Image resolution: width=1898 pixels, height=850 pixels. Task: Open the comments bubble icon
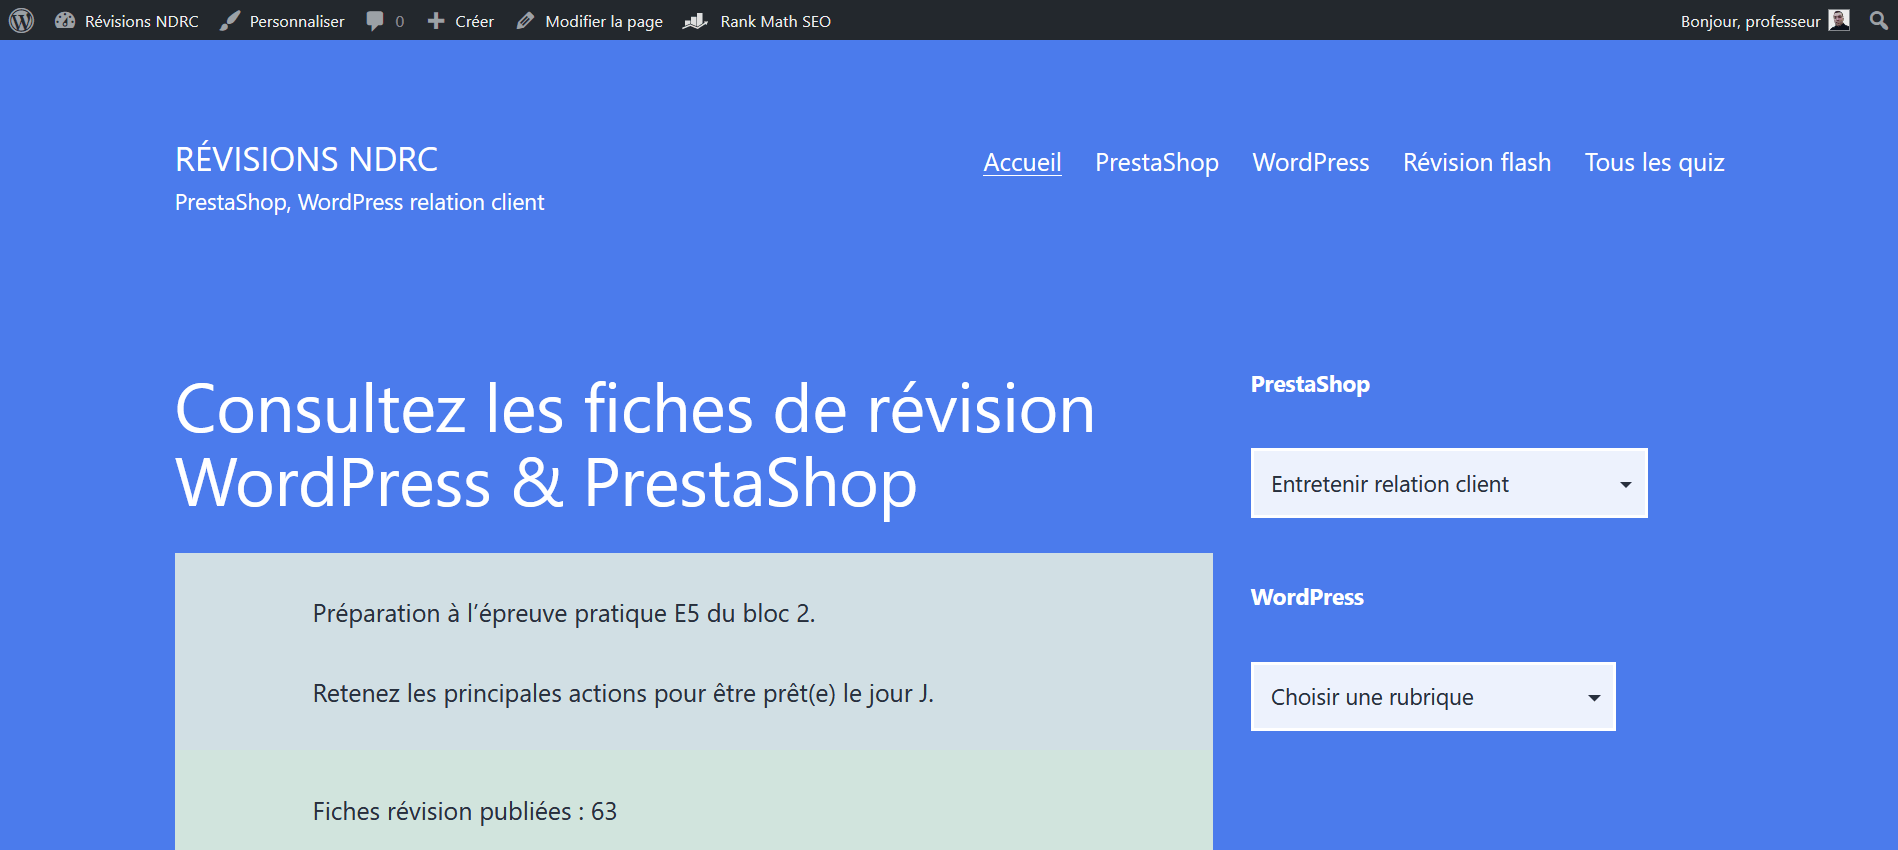pyautogui.click(x=375, y=21)
